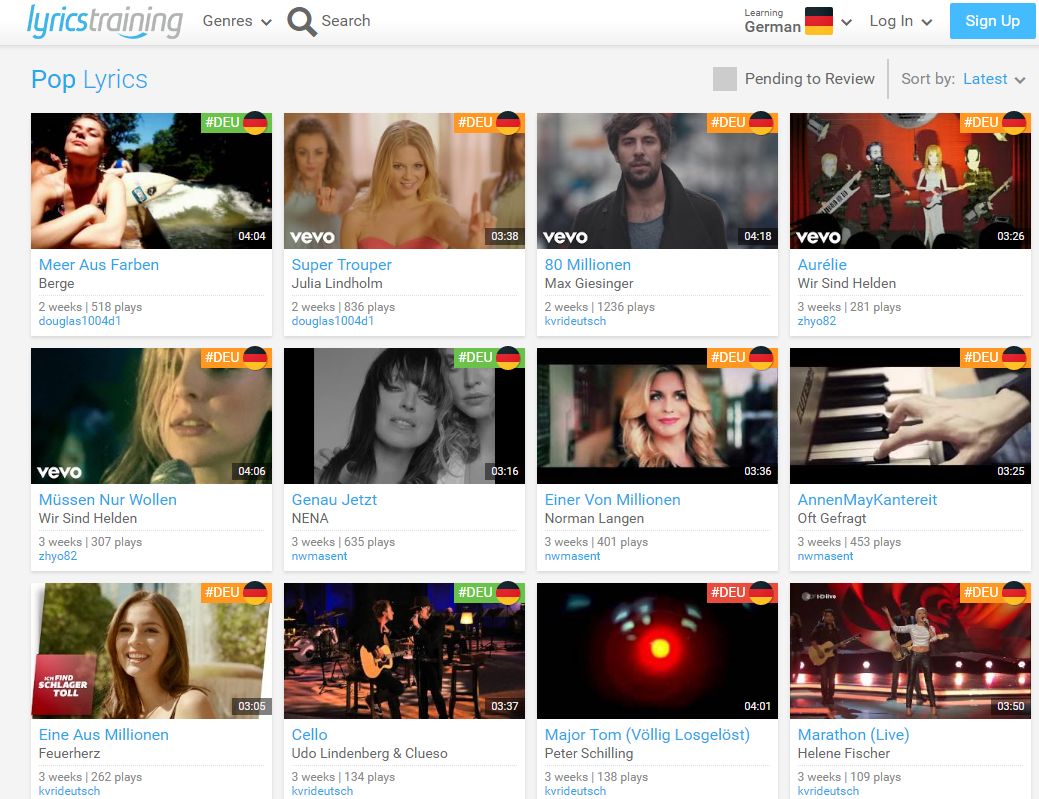
Task: Toggle the Pending to Review checkbox
Action: point(725,79)
